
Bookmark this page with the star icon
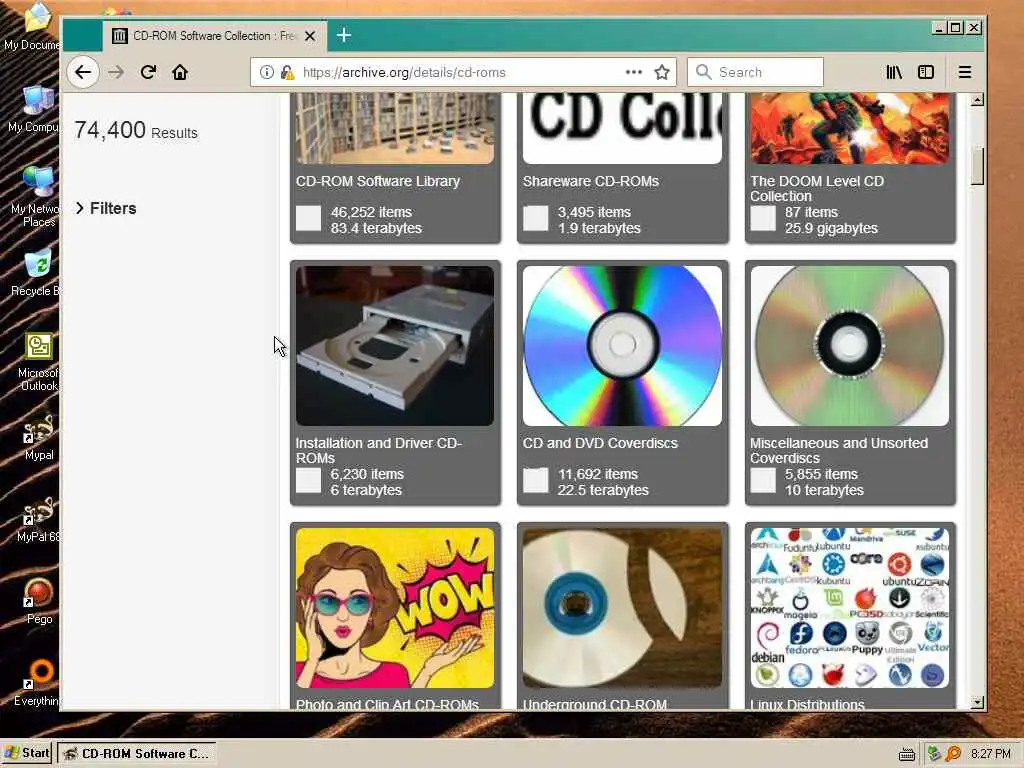point(662,72)
